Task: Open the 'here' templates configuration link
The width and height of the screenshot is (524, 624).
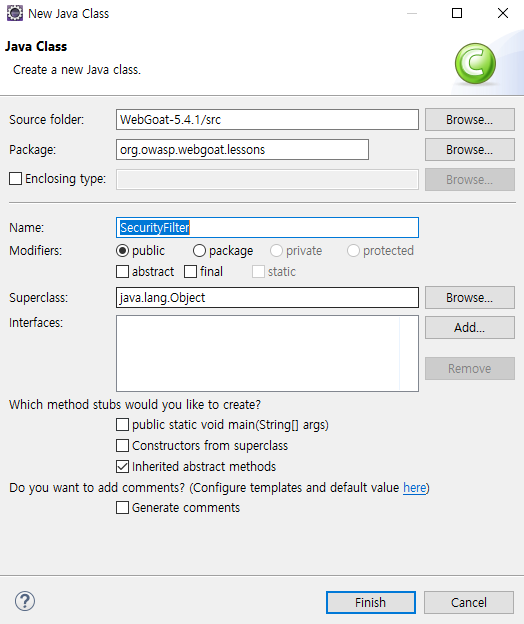Action: click(415, 488)
